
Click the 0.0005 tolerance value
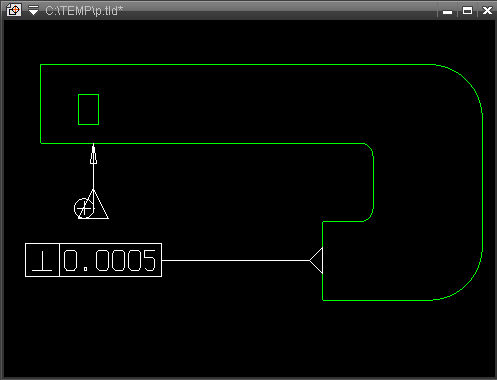click(109, 260)
